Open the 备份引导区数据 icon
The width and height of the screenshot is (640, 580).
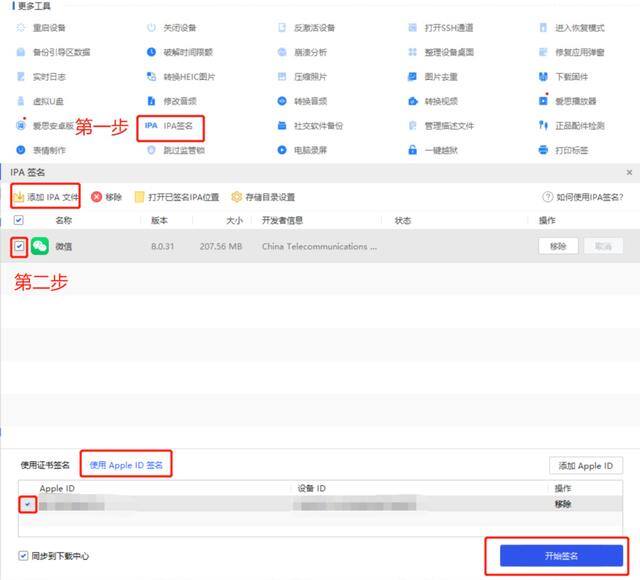coord(20,52)
